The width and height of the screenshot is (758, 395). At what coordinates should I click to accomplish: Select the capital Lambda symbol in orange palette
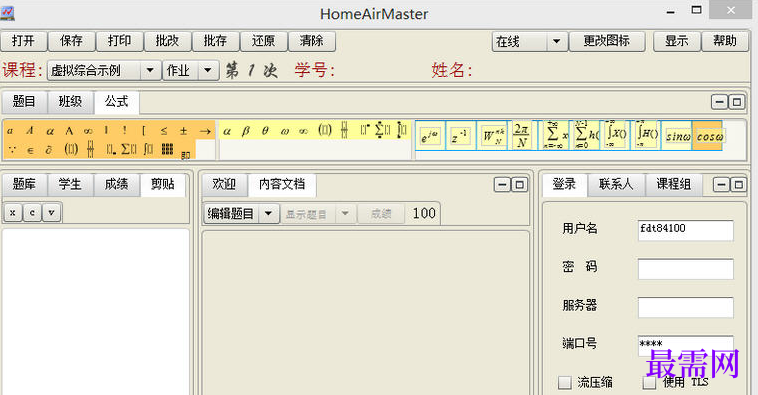coord(69,131)
